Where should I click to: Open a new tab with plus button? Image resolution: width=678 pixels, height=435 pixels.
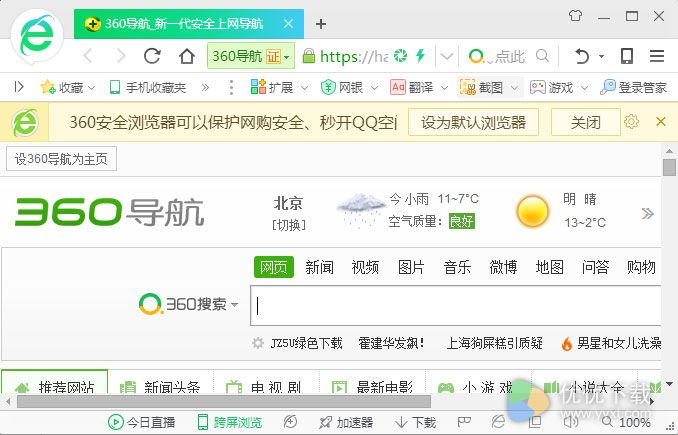(321, 24)
